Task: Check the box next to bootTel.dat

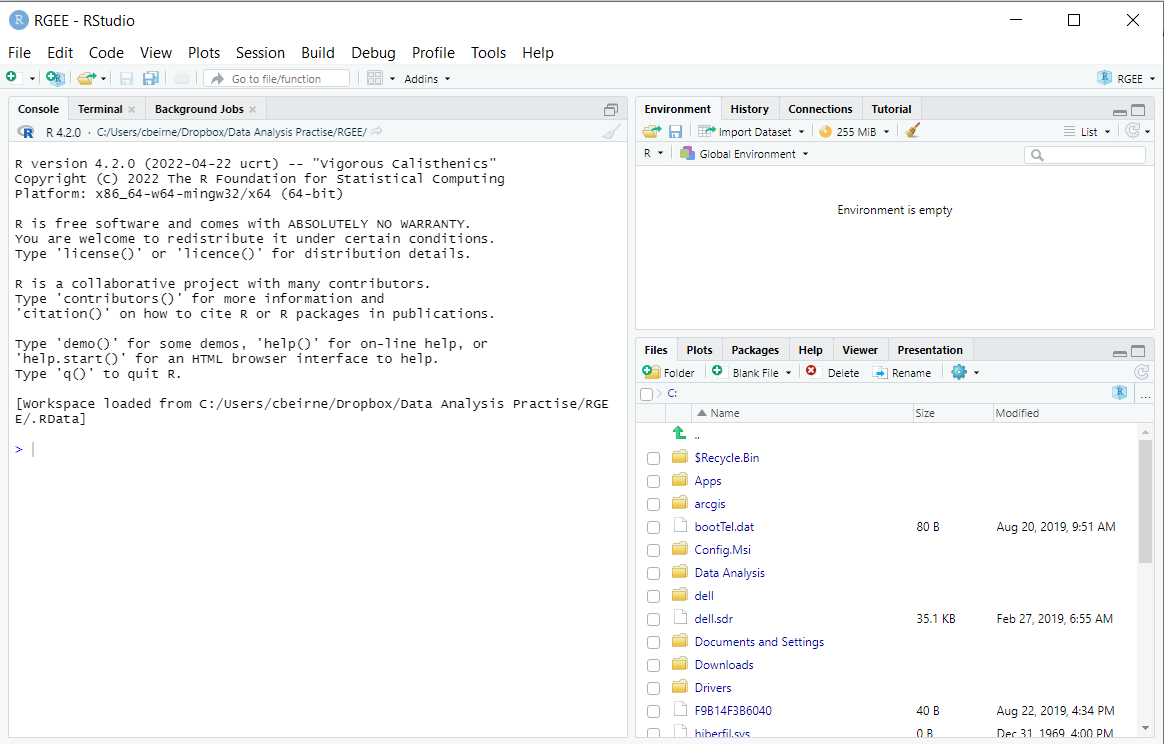Action: coord(653,527)
